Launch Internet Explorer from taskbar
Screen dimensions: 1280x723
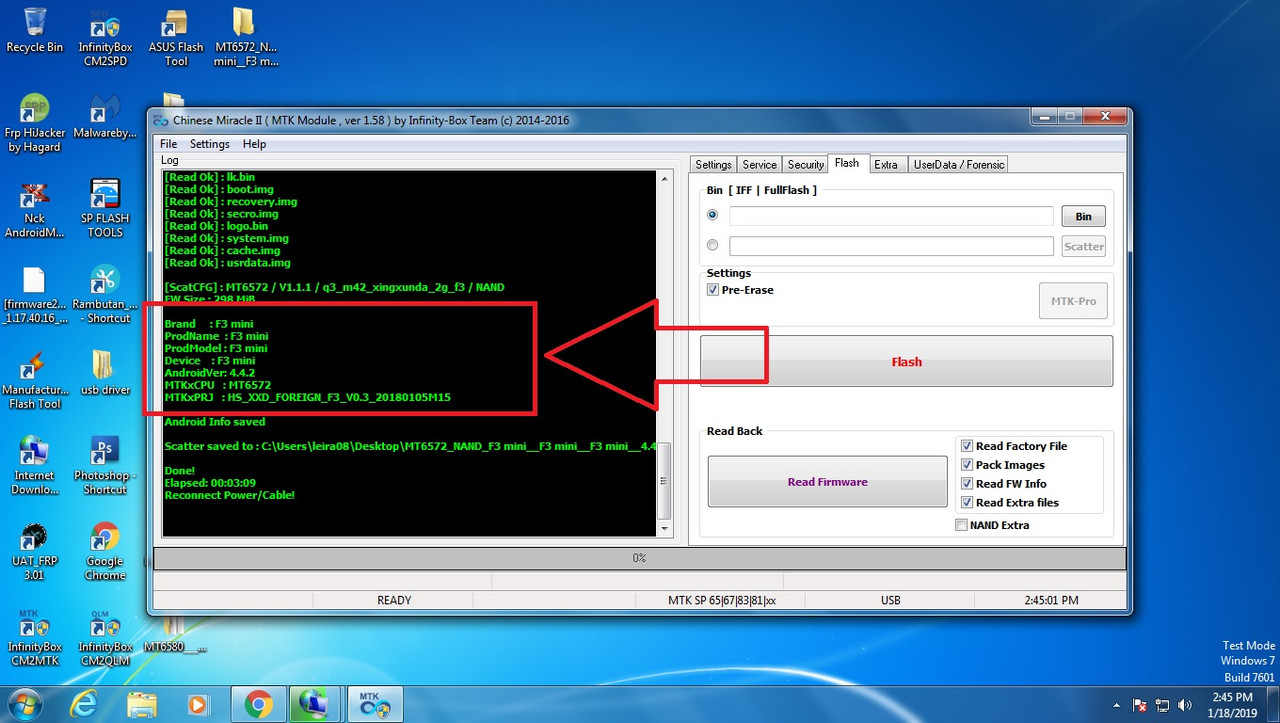coord(84,705)
